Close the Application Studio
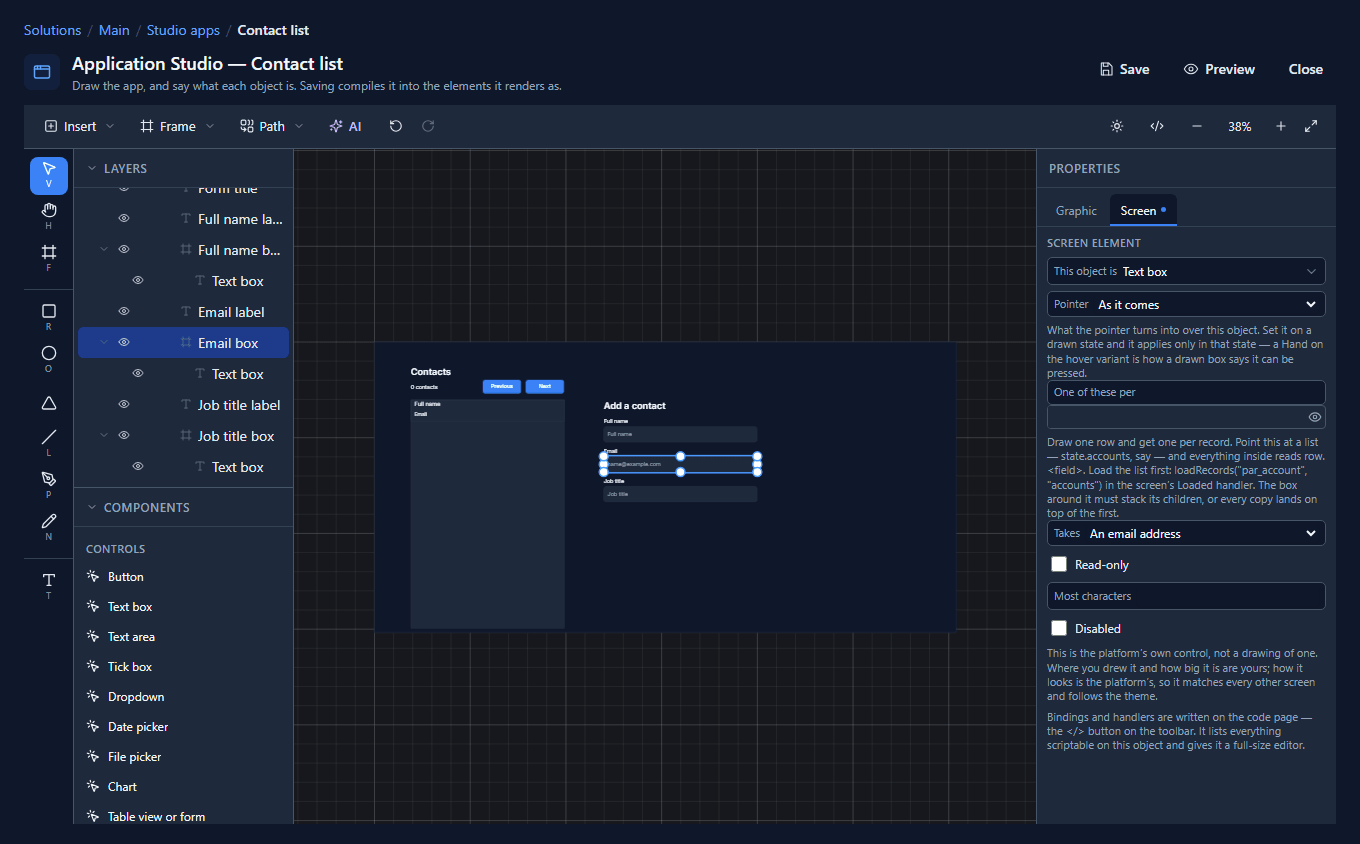The height and width of the screenshot is (844, 1360). 1306,69
